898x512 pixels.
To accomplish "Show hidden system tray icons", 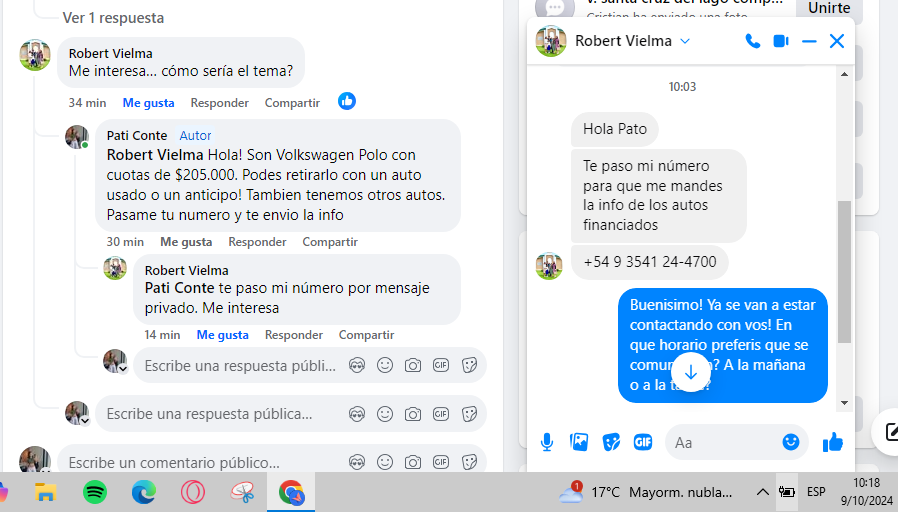I will (762, 492).
